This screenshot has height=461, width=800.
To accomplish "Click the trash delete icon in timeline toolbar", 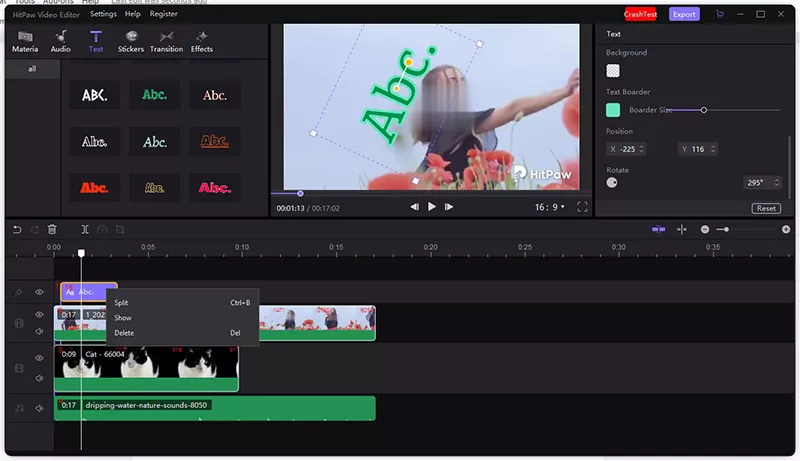I will (52, 230).
